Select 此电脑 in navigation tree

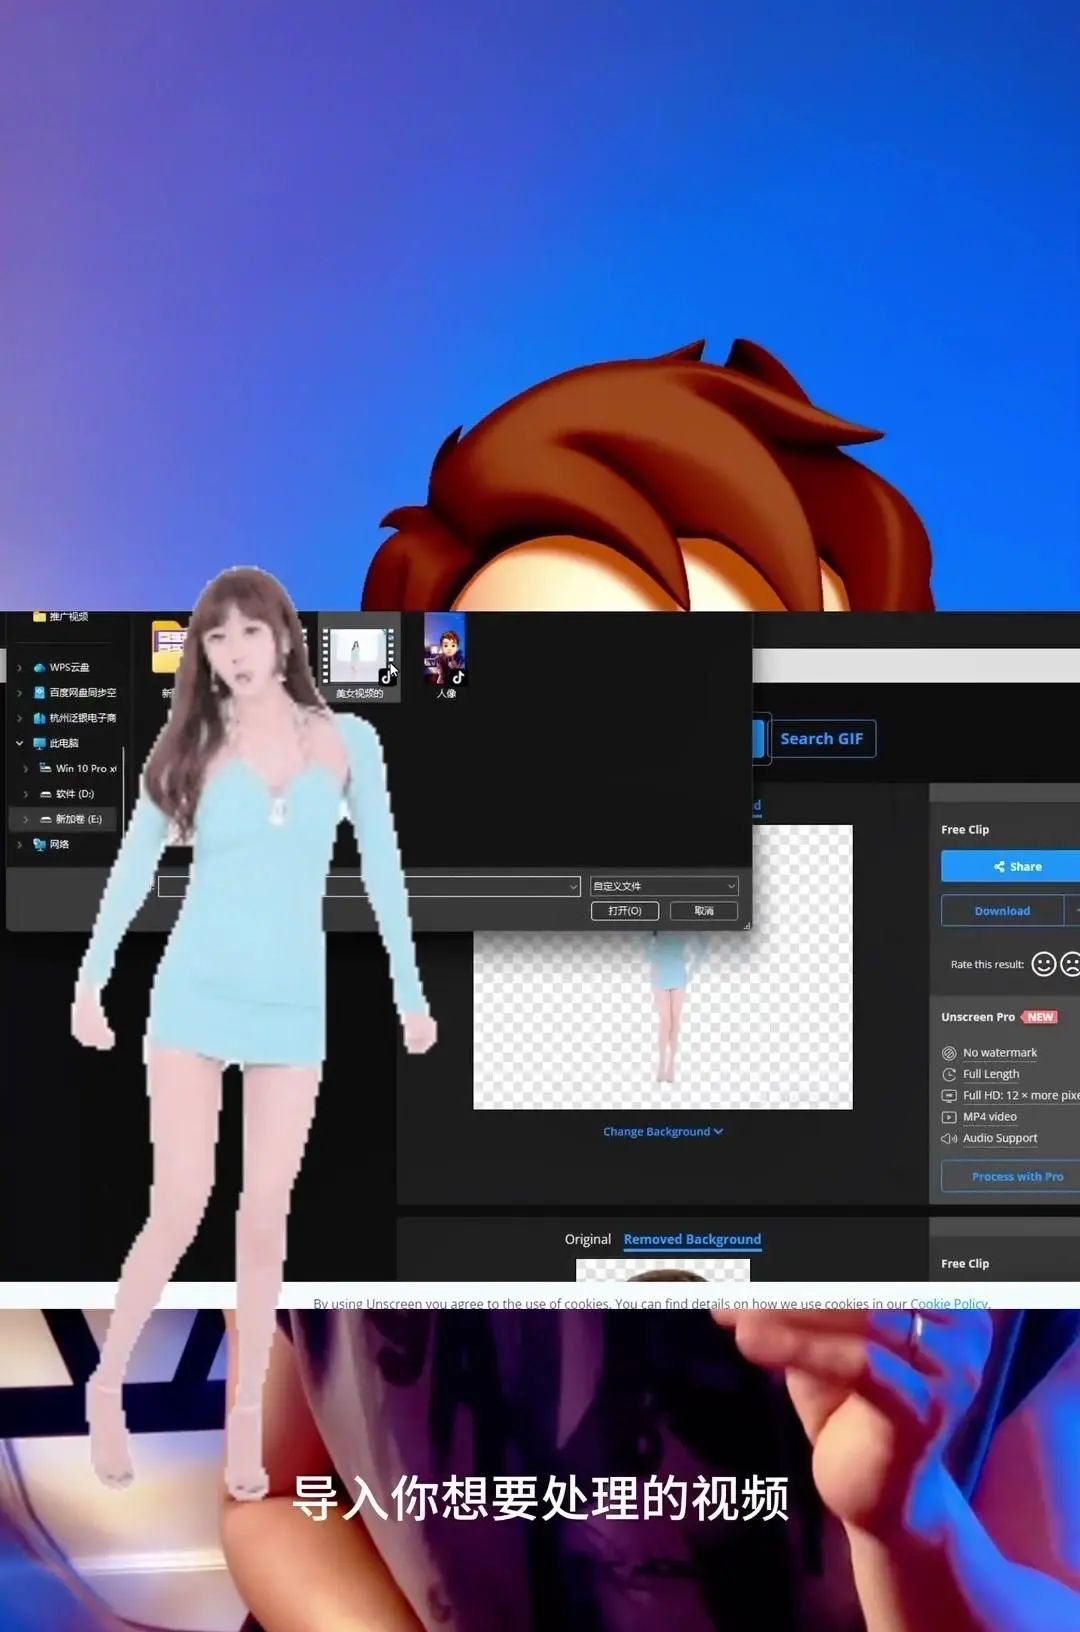[x=63, y=743]
